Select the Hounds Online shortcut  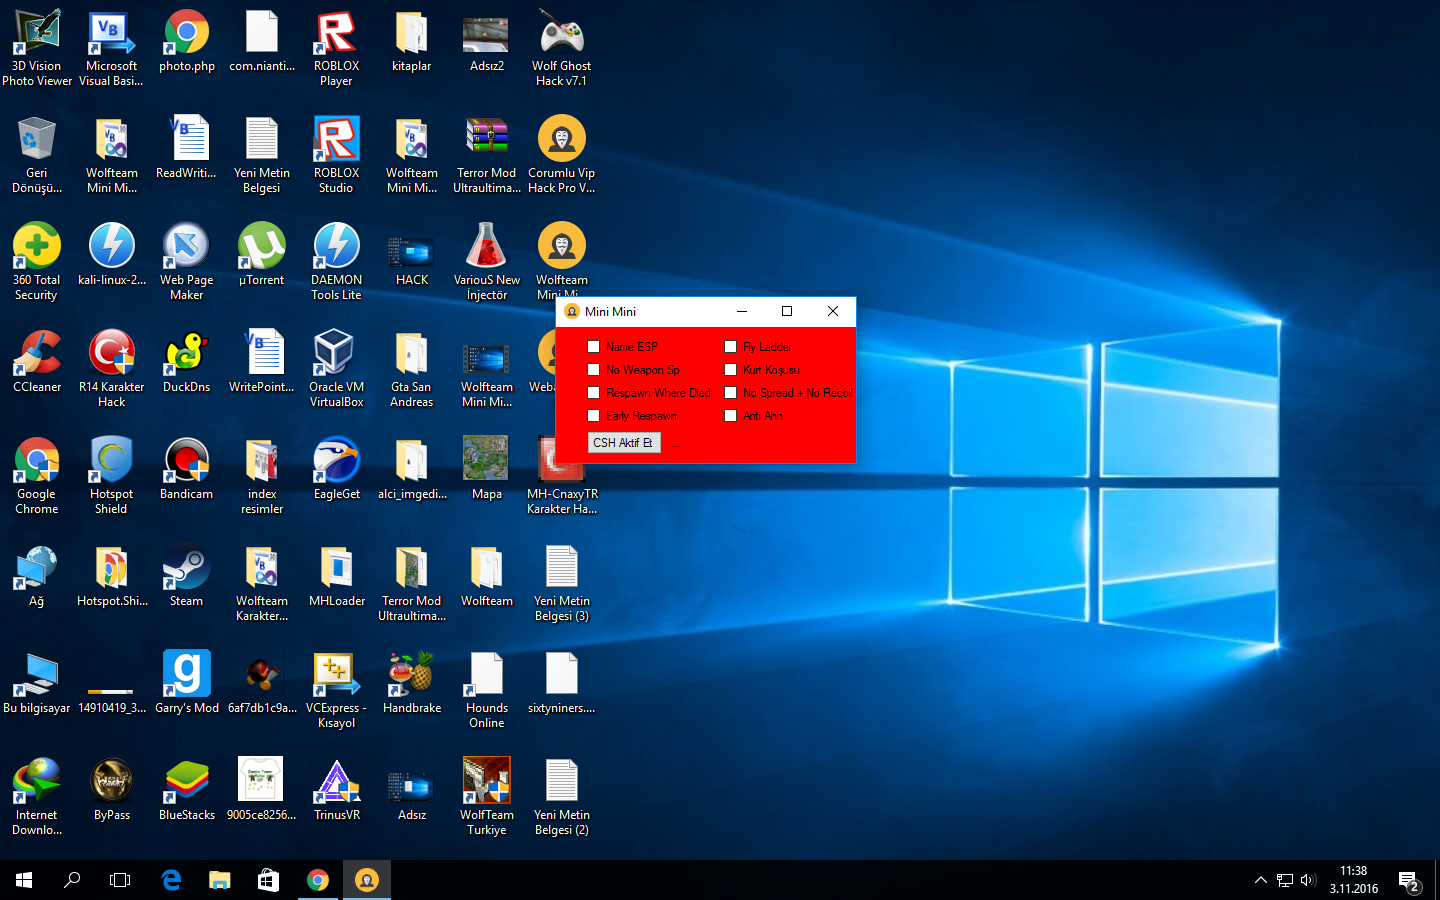coord(487,690)
